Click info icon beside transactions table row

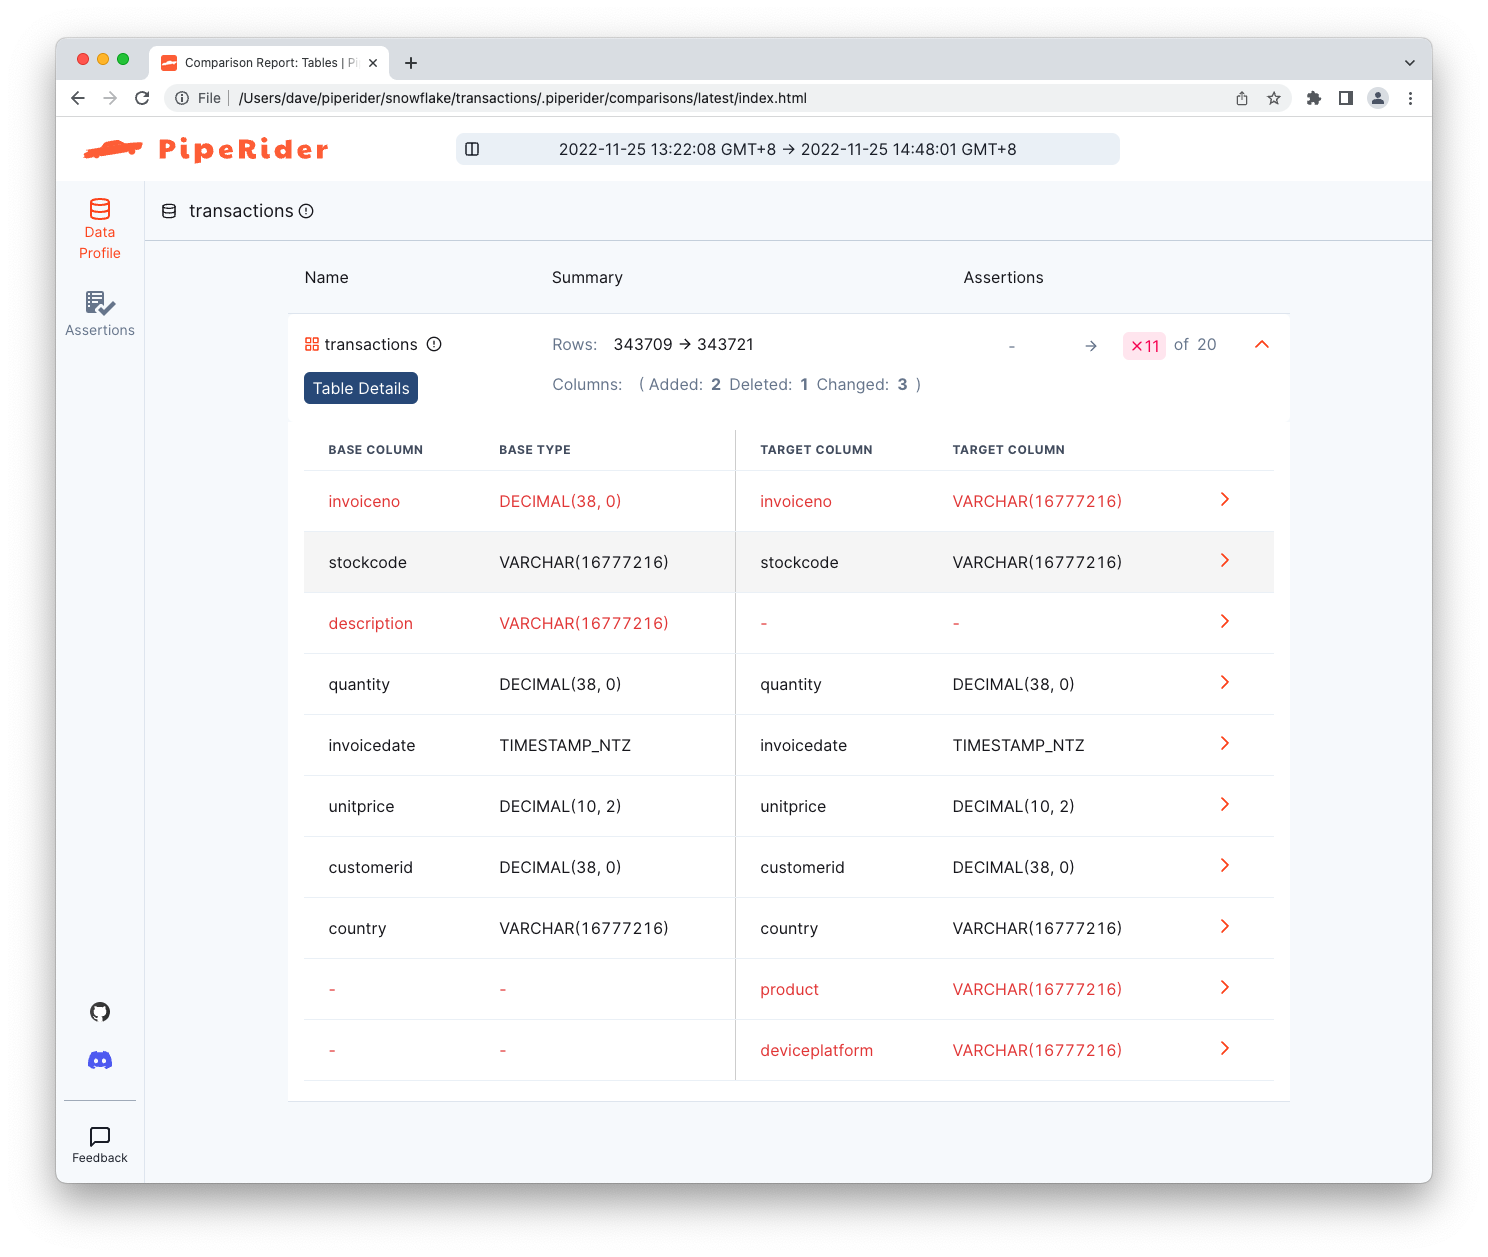pyautogui.click(x=434, y=344)
